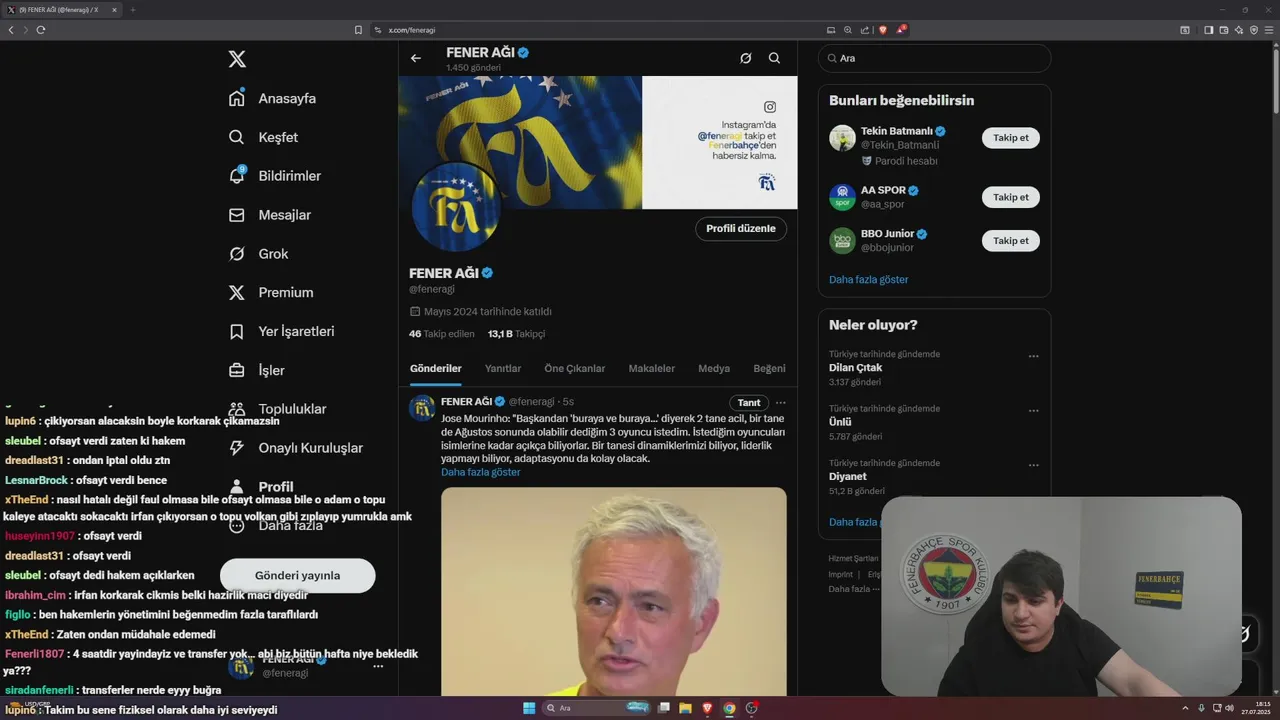Open Bildirimler notifications
The image size is (1280, 720).
pos(275,176)
